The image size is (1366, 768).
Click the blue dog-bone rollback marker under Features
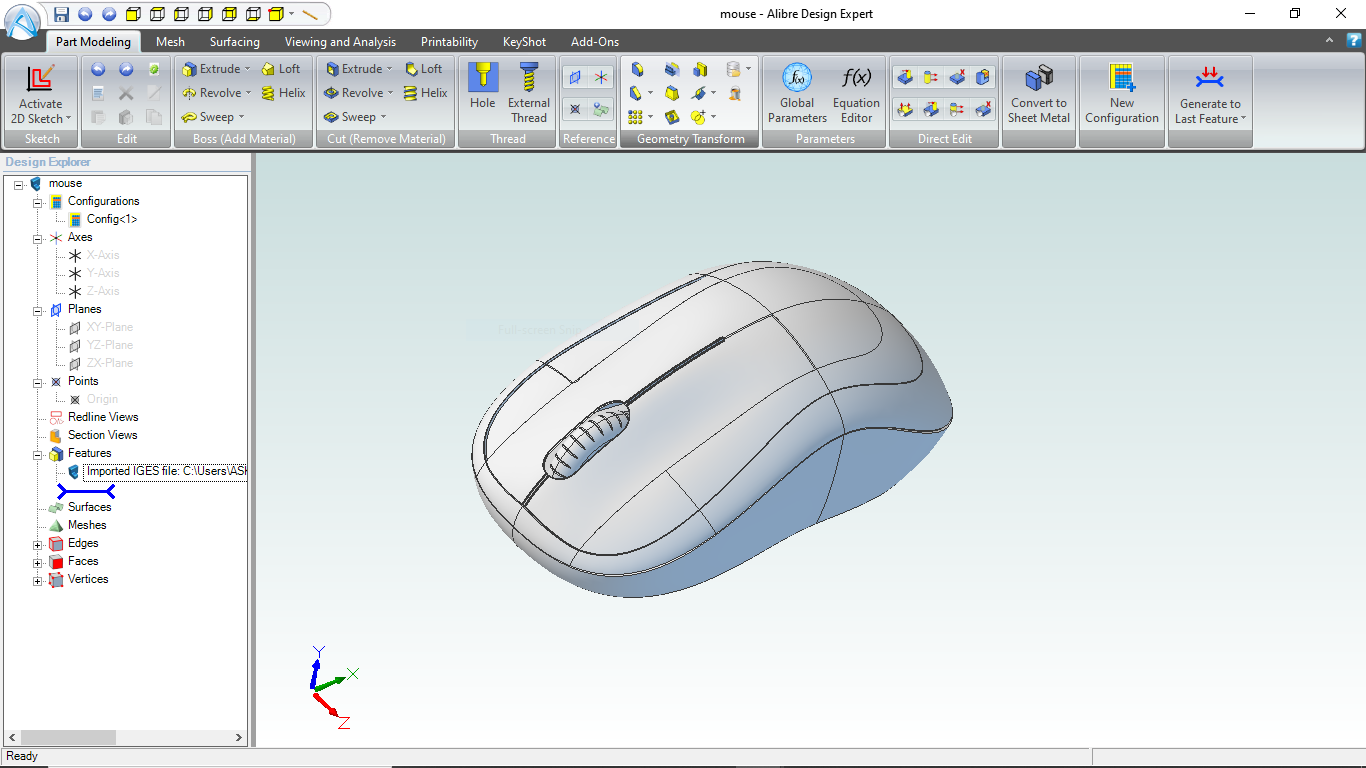86,491
